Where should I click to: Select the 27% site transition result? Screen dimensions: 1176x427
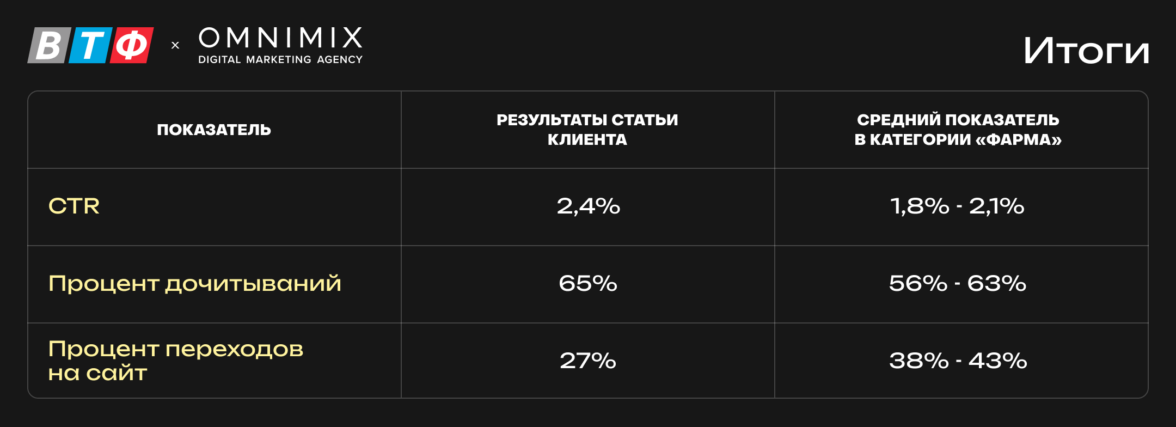click(588, 360)
